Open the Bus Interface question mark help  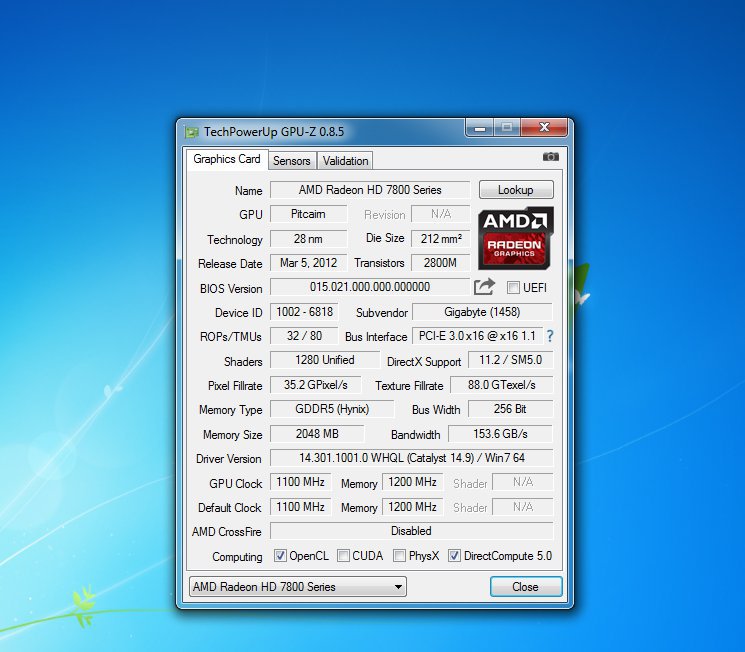pyautogui.click(x=550, y=336)
